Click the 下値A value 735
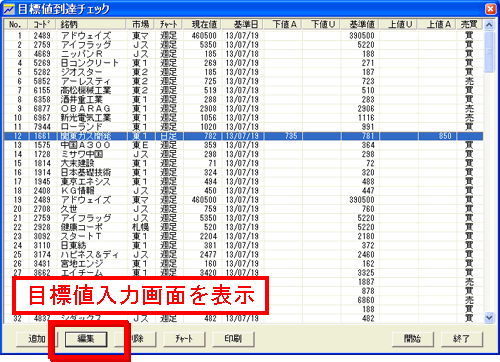 [291, 136]
